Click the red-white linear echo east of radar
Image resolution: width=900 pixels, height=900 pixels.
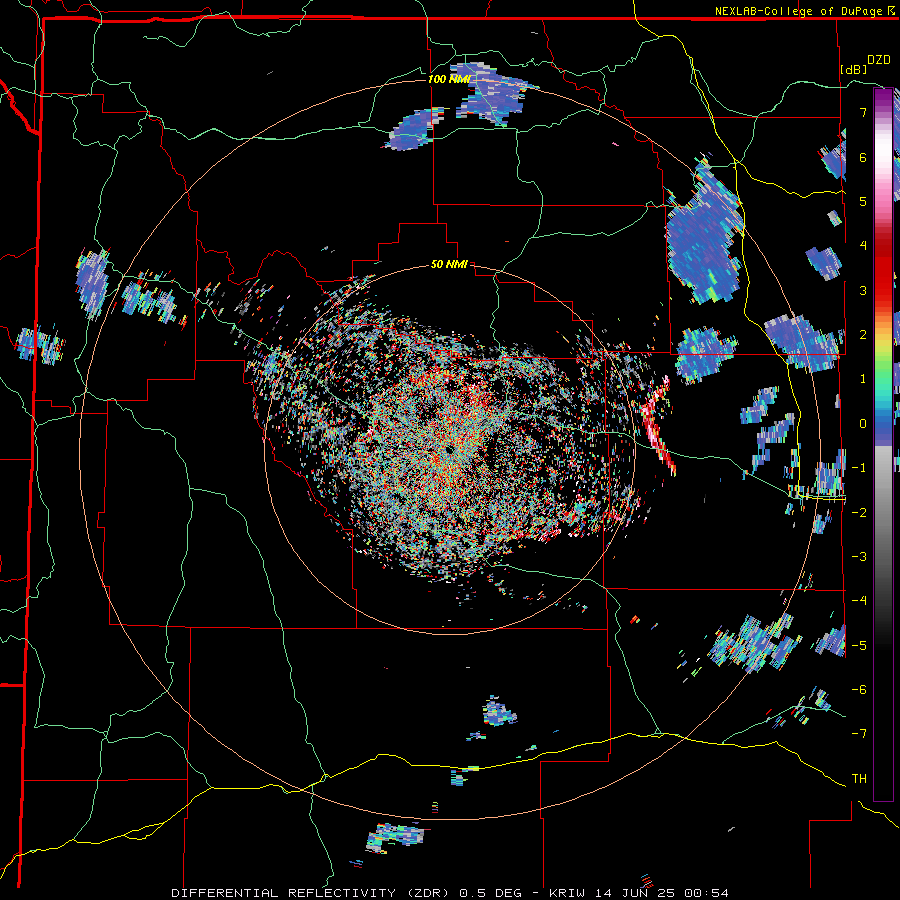click(x=658, y=425)
